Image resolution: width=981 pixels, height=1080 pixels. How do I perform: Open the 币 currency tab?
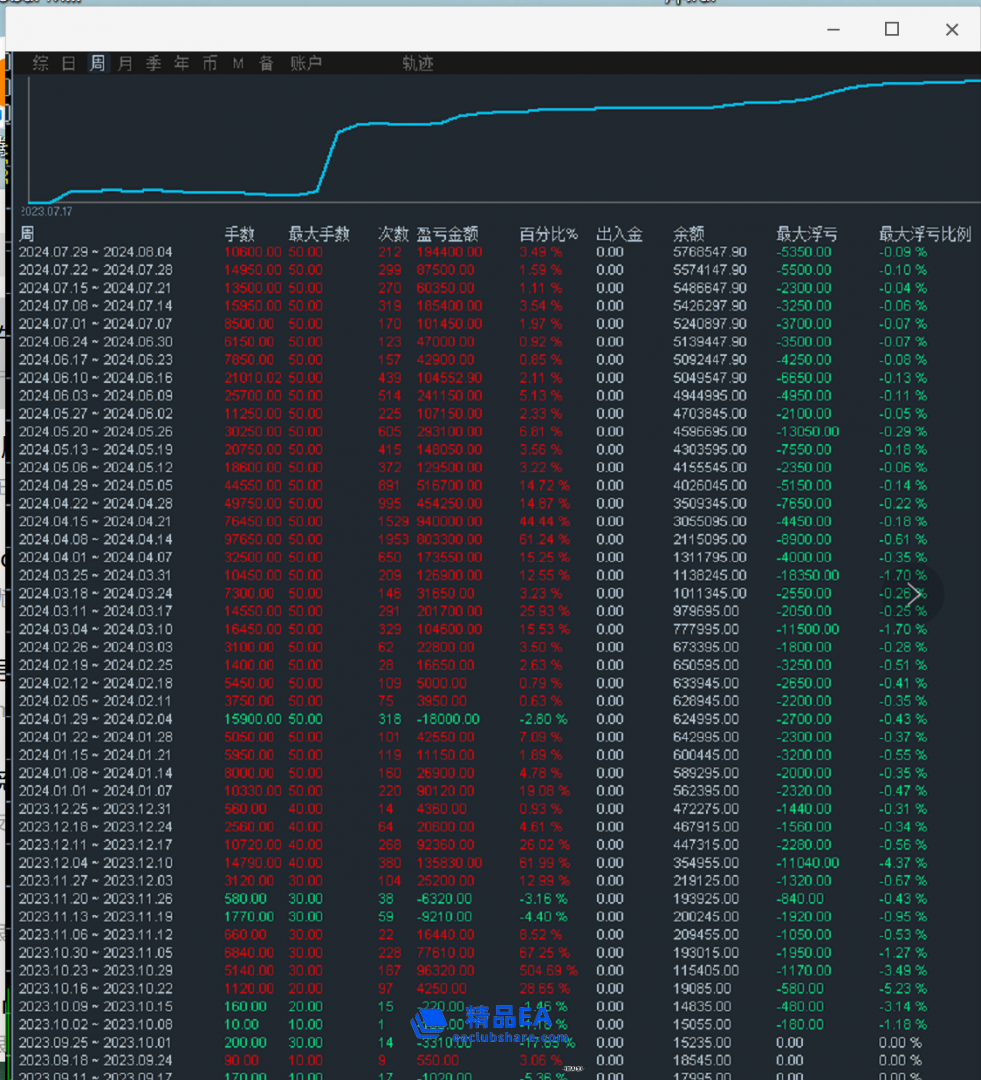coord(209,63)
